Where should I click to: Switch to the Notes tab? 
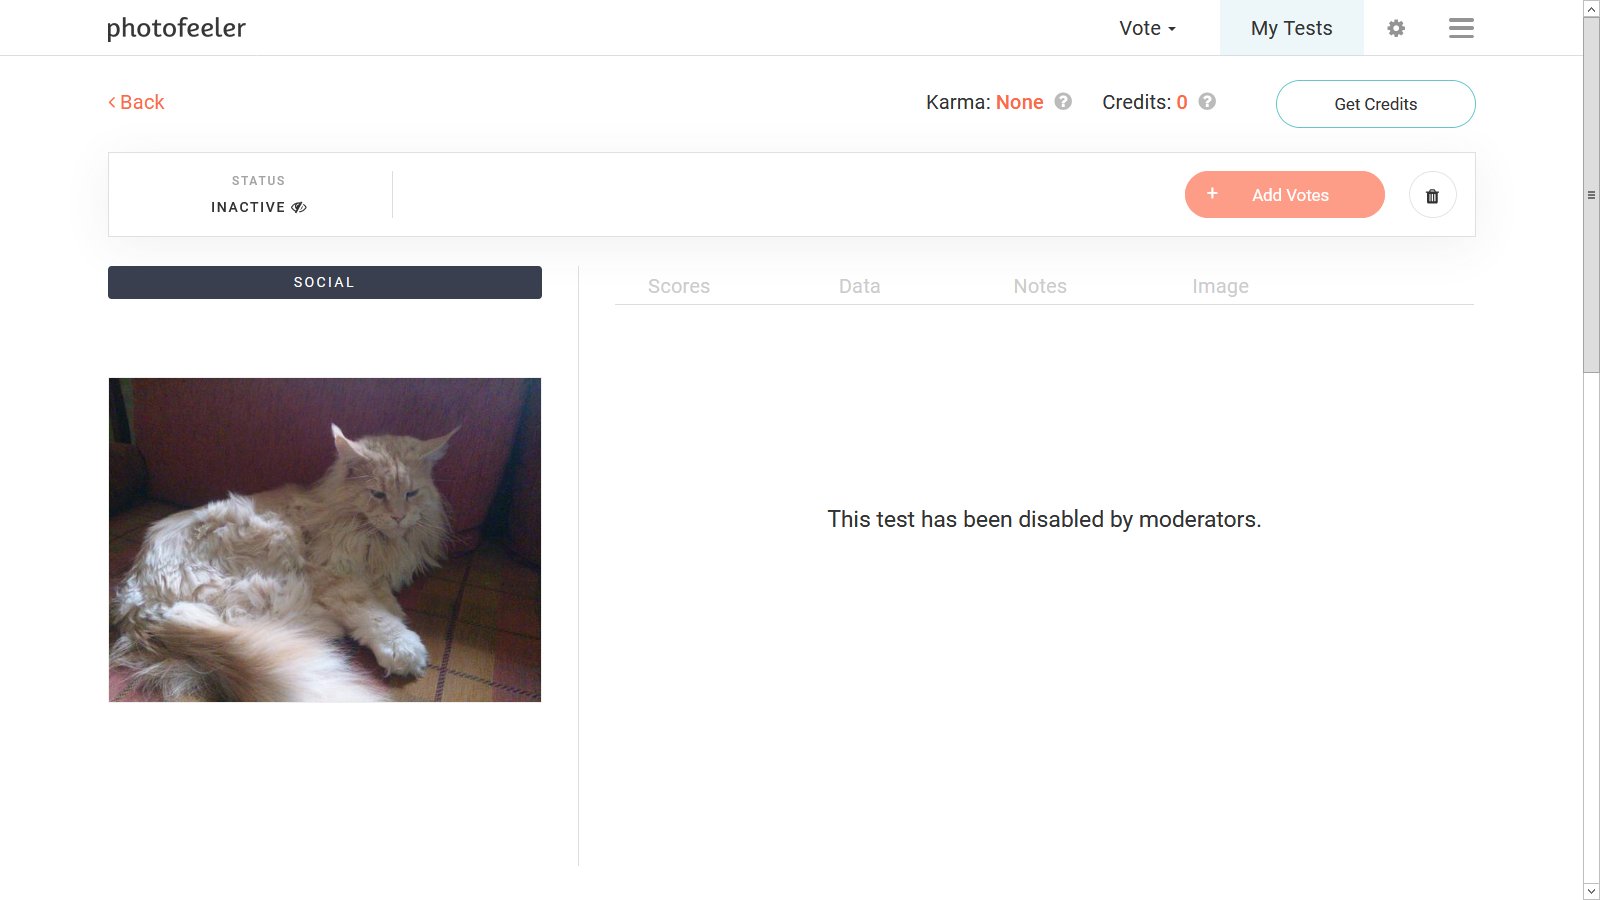1040,286
